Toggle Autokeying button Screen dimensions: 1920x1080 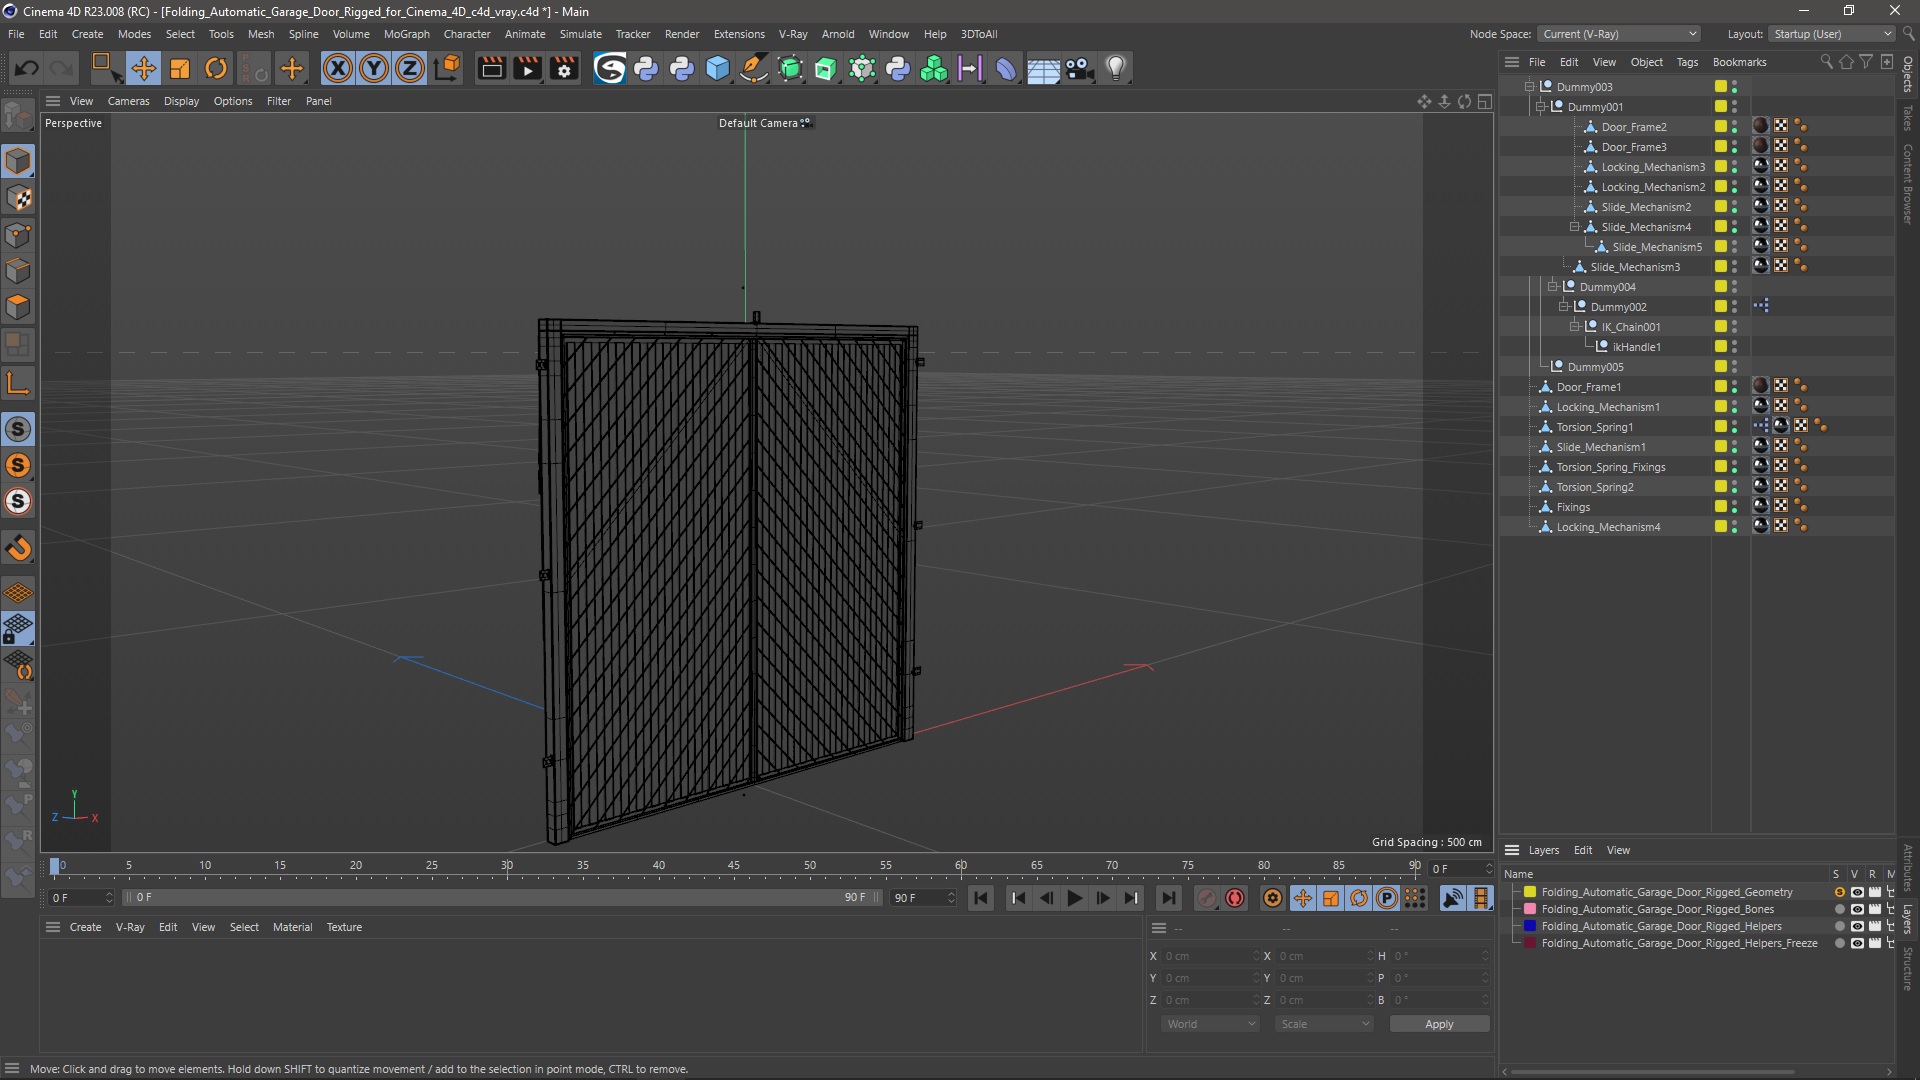point(1235,898)
